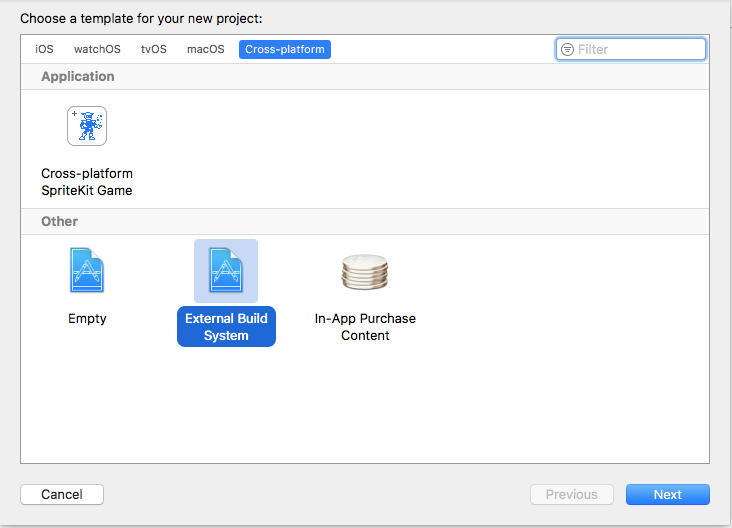
Task: Open the tvOS platform tab
Action: 154,49
